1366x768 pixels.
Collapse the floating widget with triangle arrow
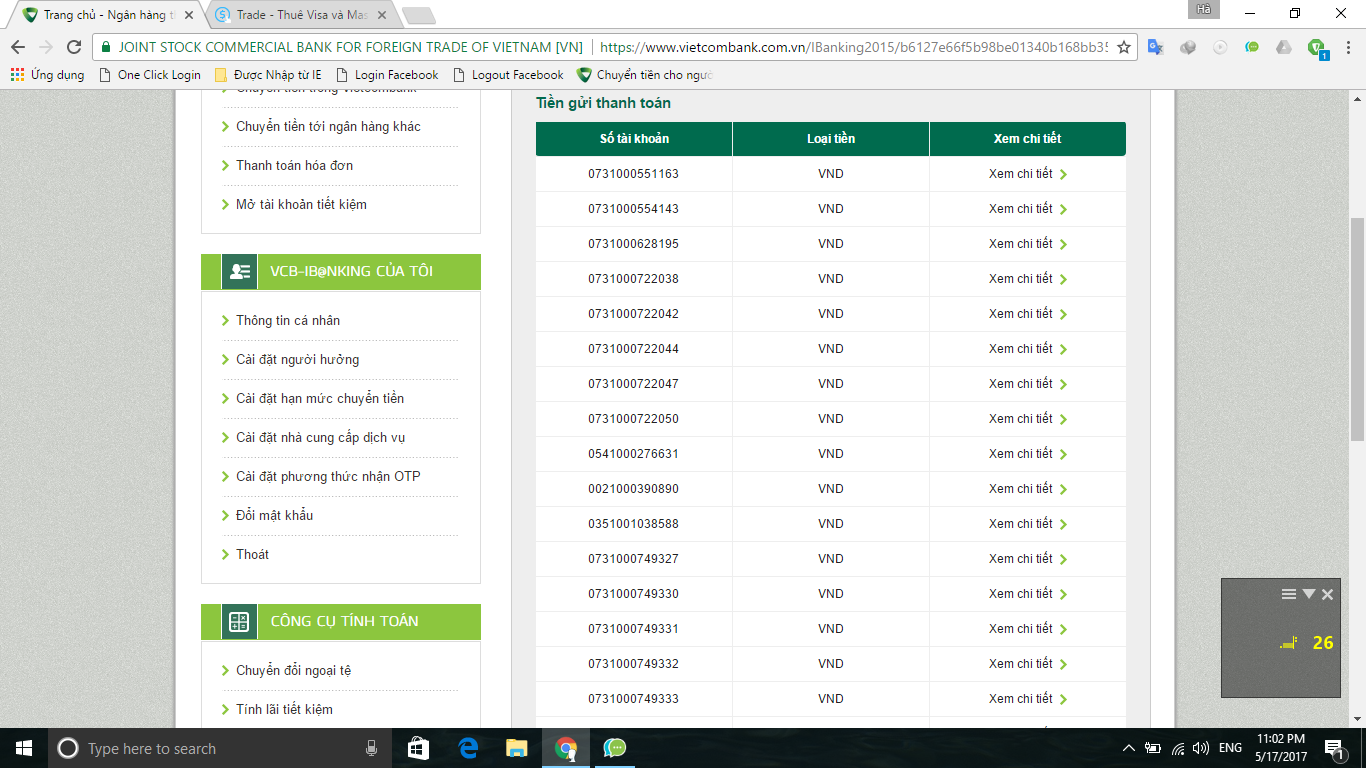(1308, 594)
